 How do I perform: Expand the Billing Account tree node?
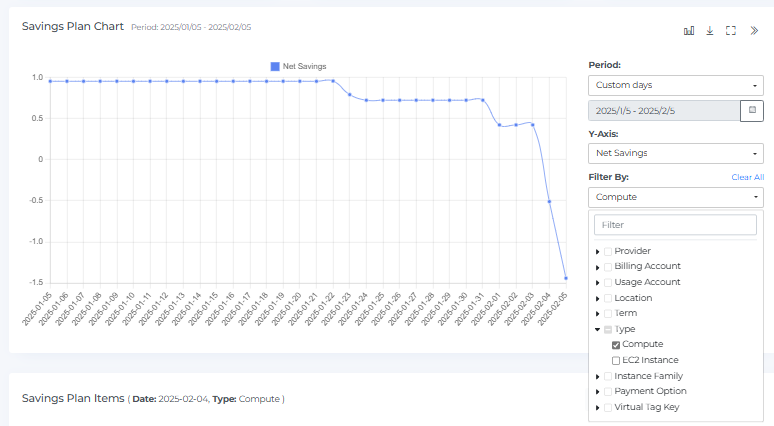[x=598, y=267]
